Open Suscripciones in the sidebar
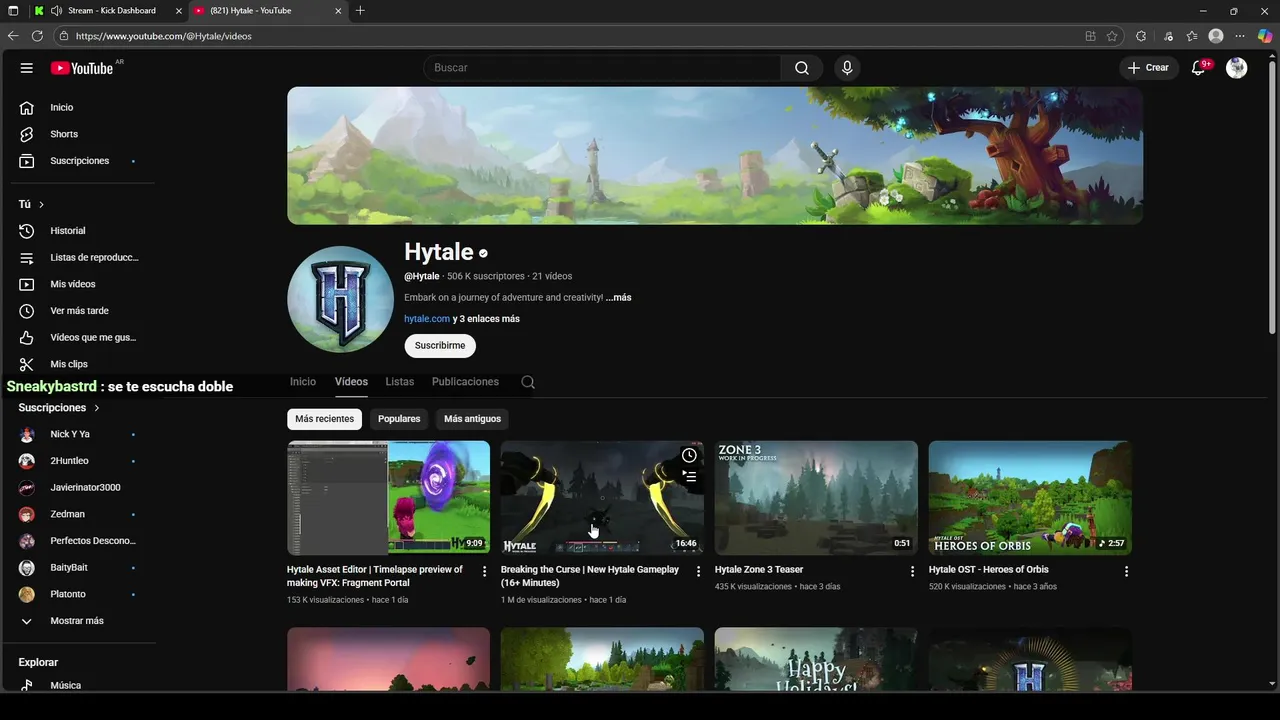 pyautogui.click(x=80, y=161)
